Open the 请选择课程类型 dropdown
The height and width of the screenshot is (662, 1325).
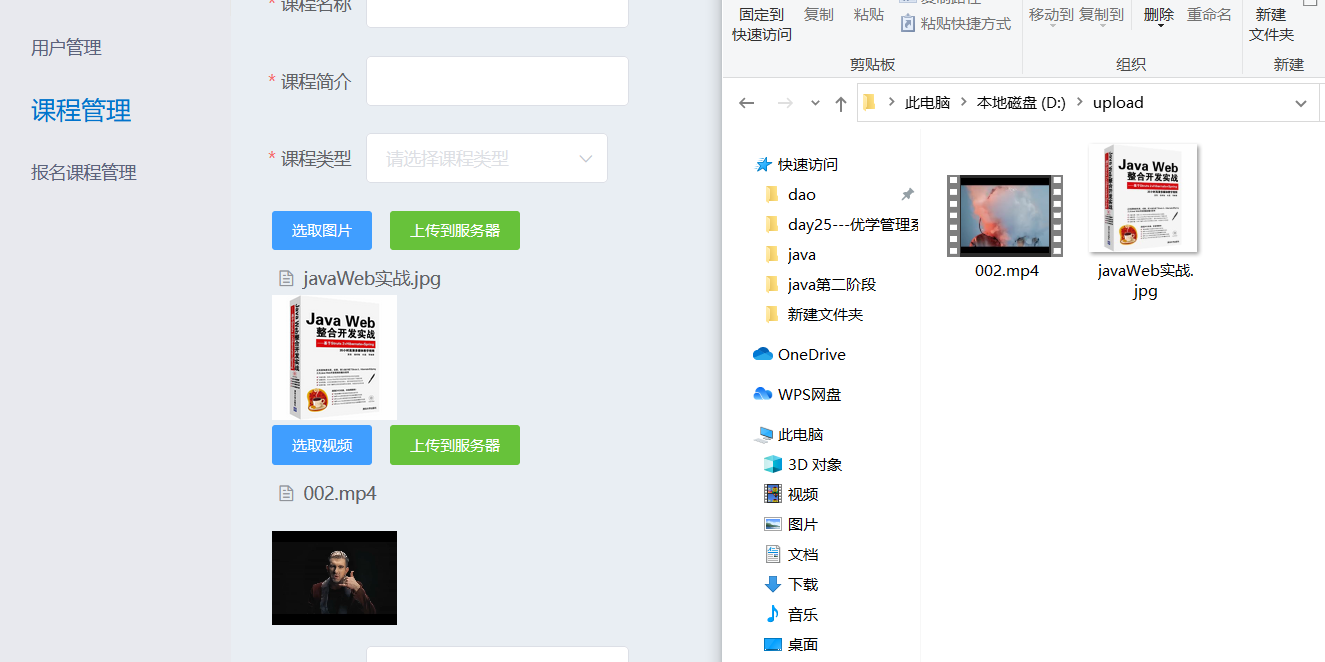(487, 158)
